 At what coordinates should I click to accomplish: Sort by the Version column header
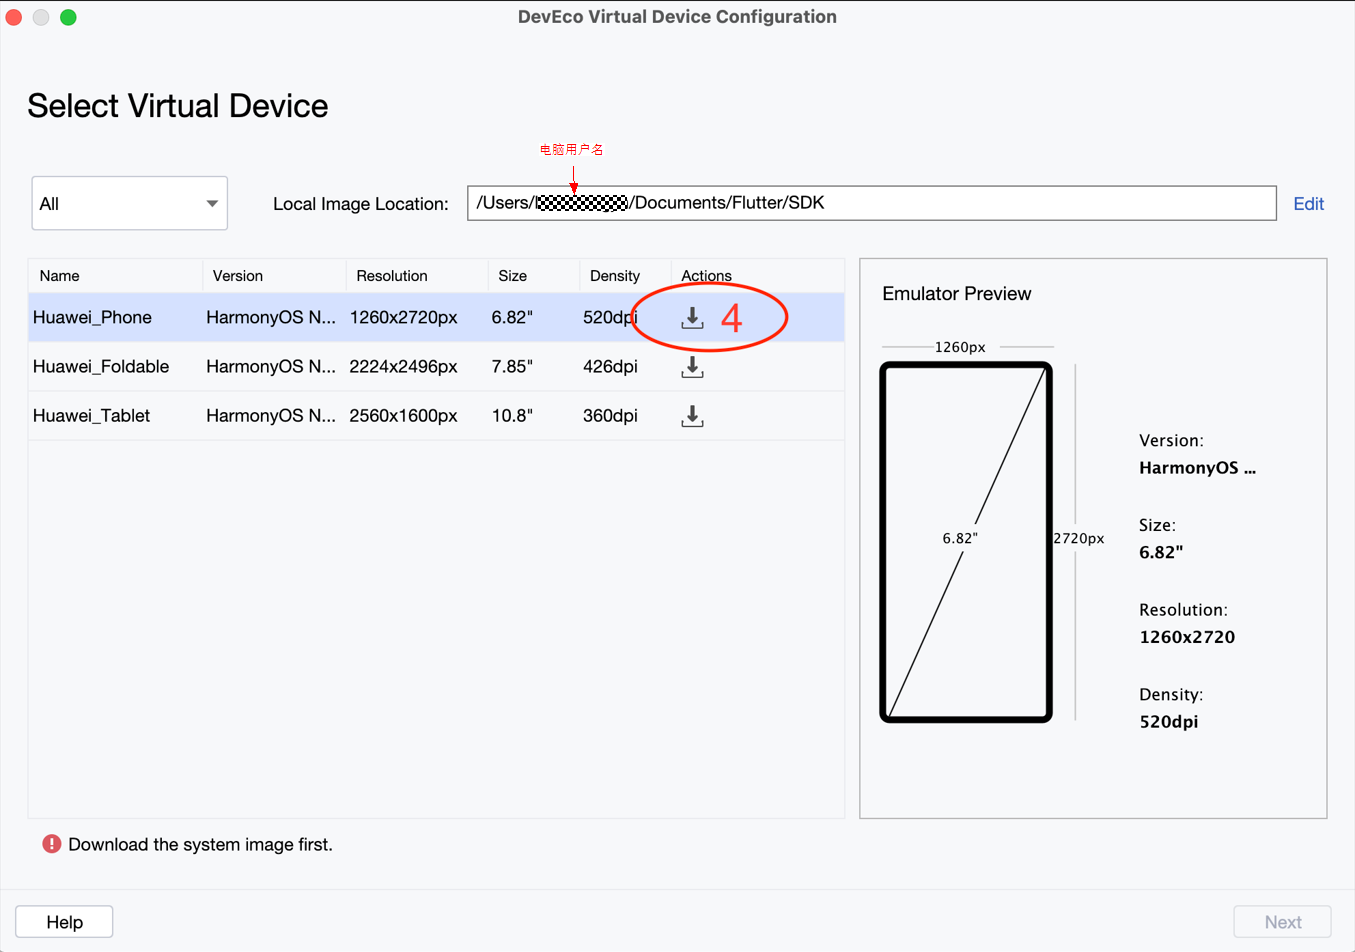tap(238, 276)
